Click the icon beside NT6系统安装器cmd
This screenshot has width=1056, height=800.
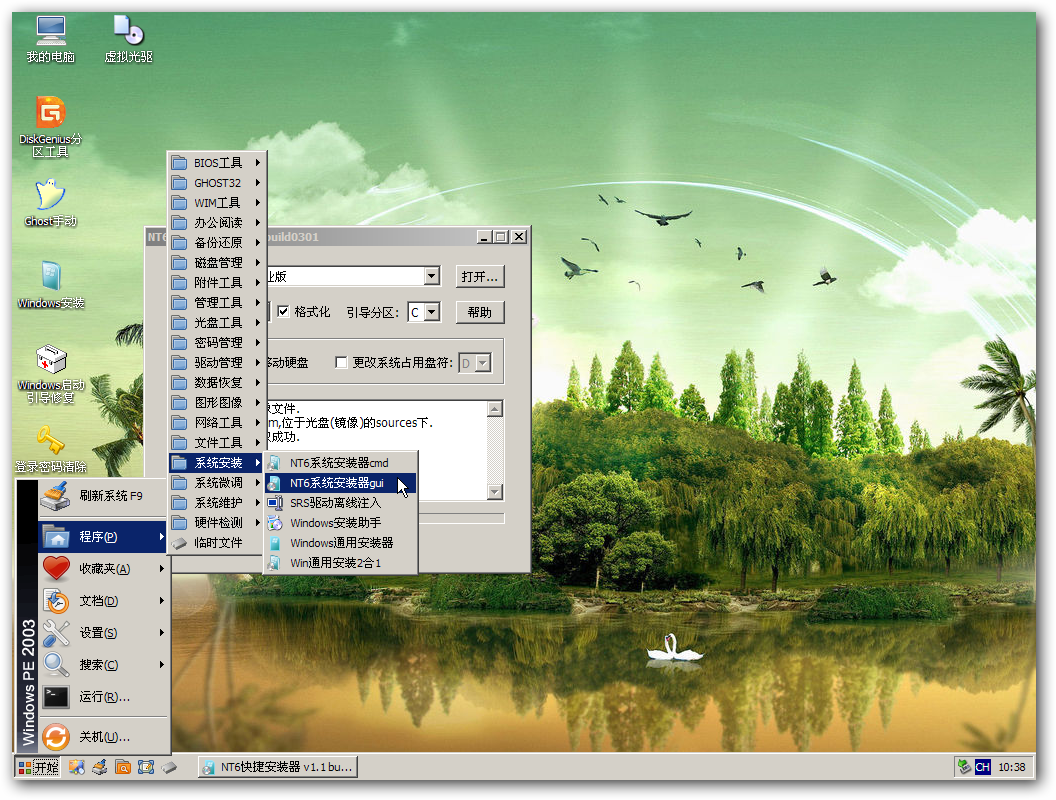pyautogui.click(x=274, y=463)
